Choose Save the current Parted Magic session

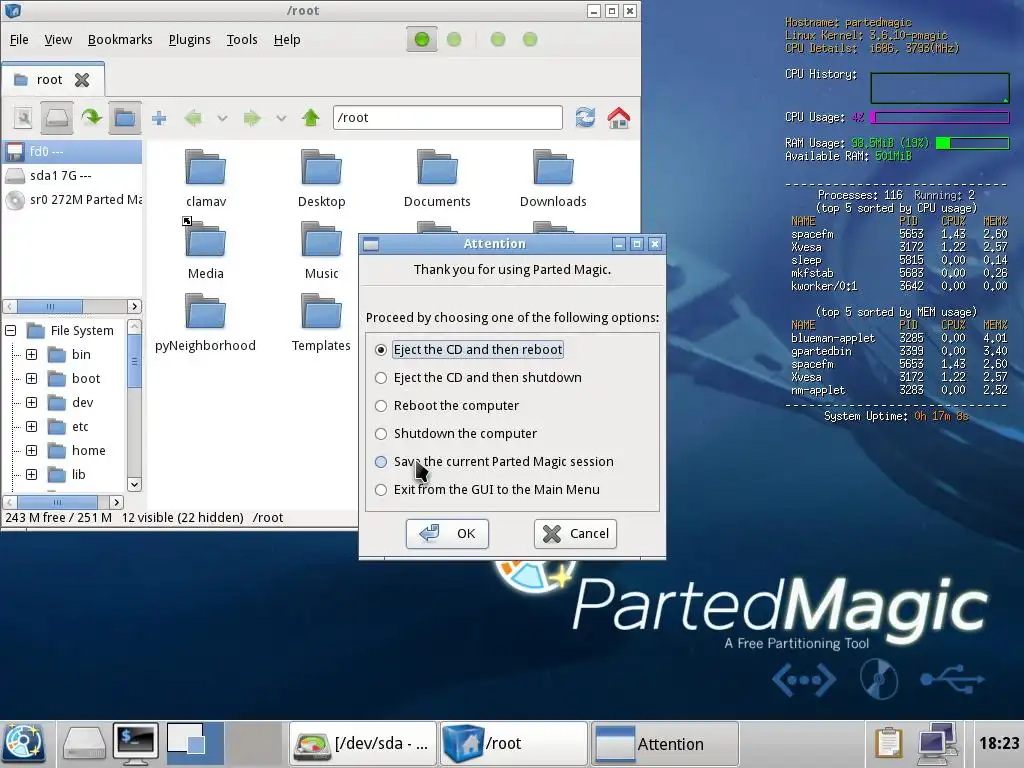click(x=494, y=462)
